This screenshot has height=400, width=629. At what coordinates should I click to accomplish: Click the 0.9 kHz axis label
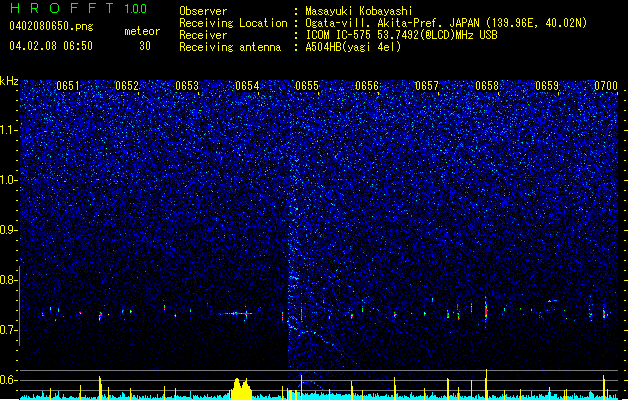[9, 230]
